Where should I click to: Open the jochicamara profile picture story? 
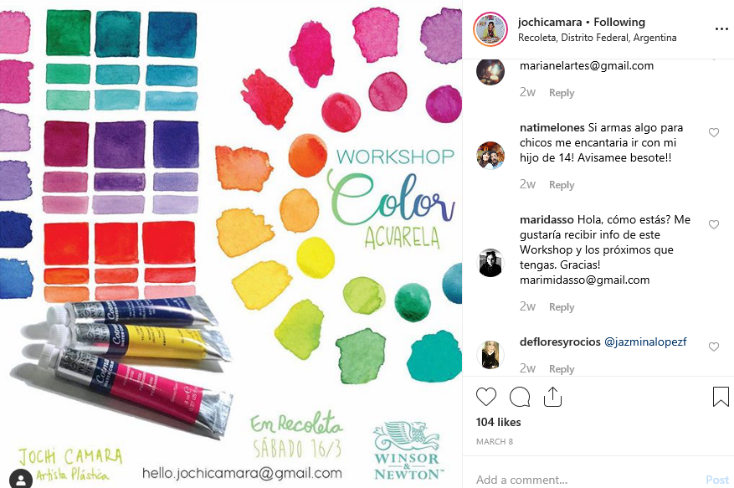490,29
